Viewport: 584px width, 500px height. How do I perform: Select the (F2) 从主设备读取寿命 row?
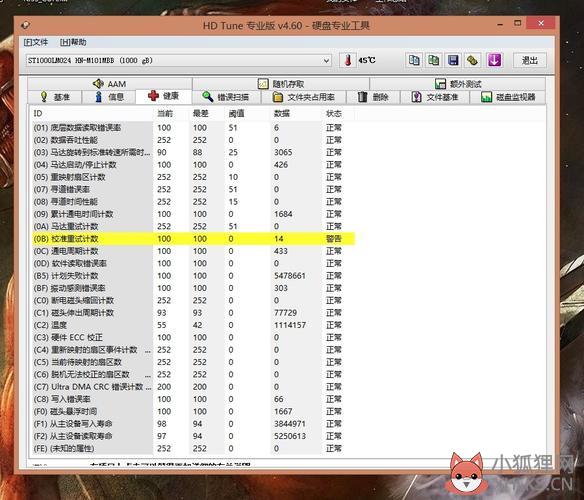click(193, 436)
